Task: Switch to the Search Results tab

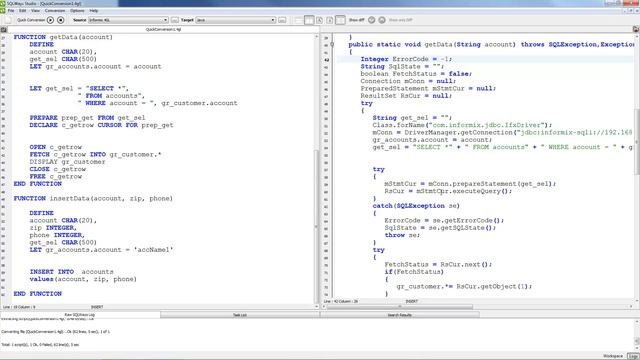Action: pyautogui.click(x=399, y=315)
